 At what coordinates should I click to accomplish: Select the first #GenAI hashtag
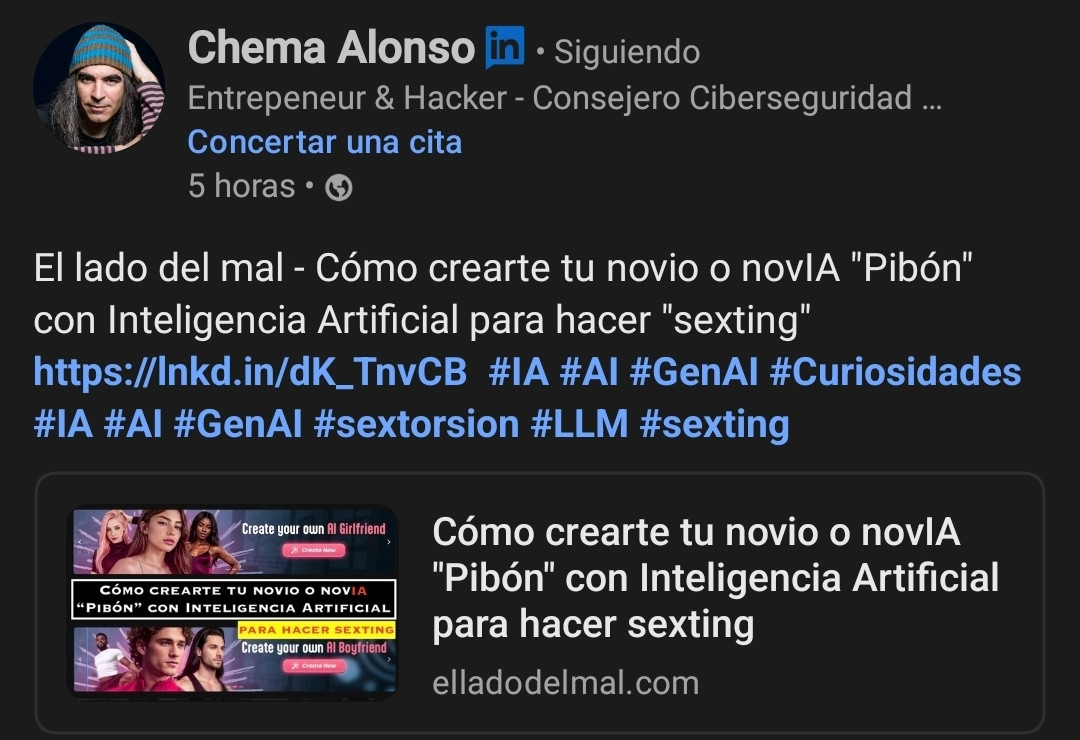click(694, 373)
